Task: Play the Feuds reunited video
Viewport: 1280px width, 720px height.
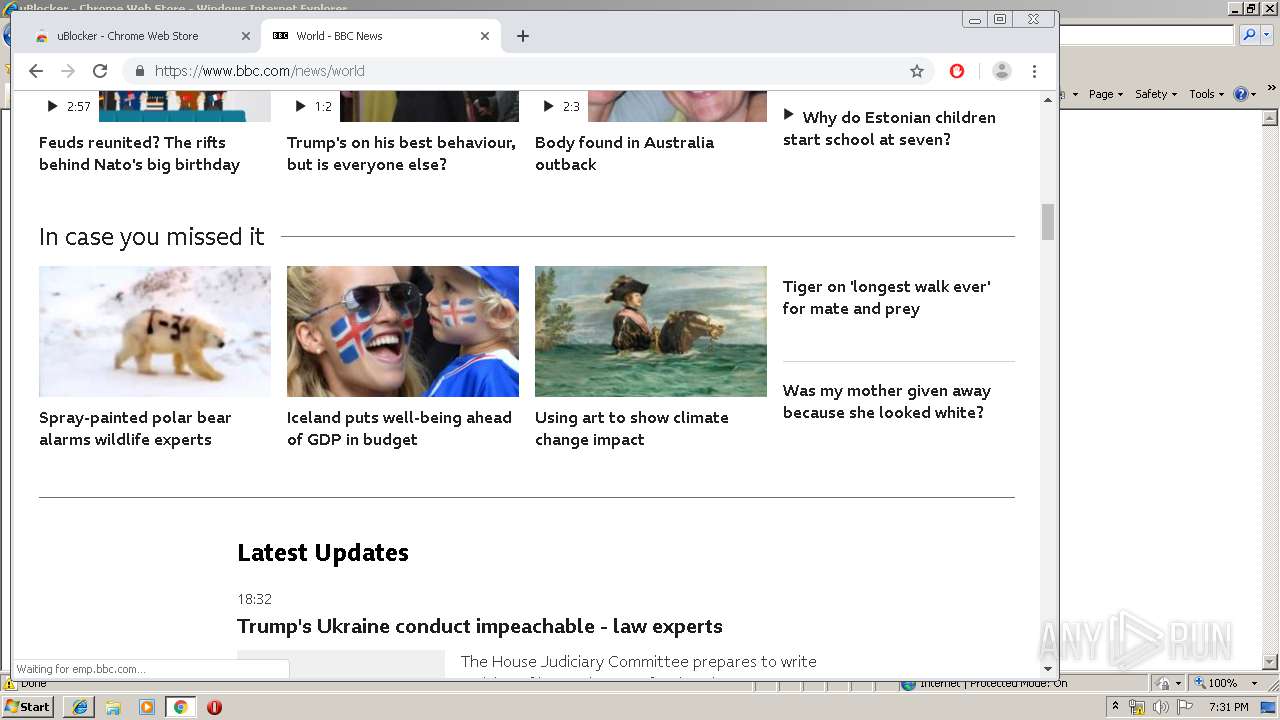Action: (x=69, y=106)
